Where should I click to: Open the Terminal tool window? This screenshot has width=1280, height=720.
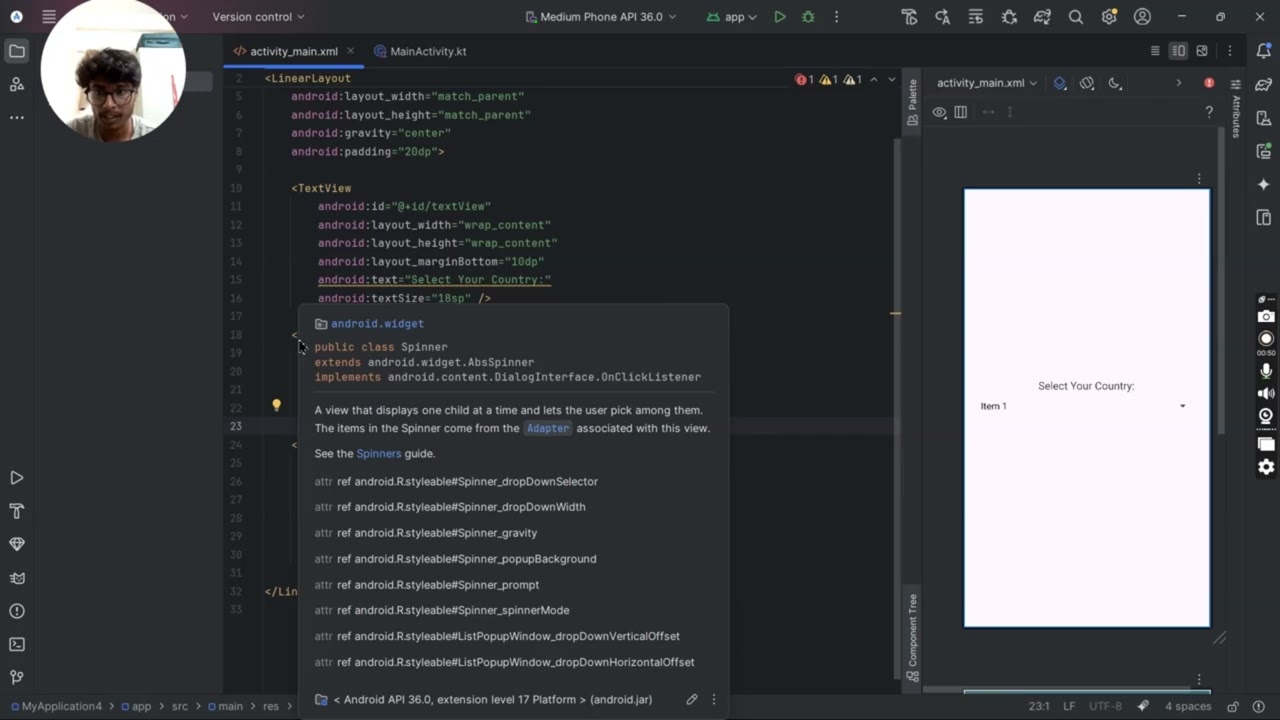(17, 644)
